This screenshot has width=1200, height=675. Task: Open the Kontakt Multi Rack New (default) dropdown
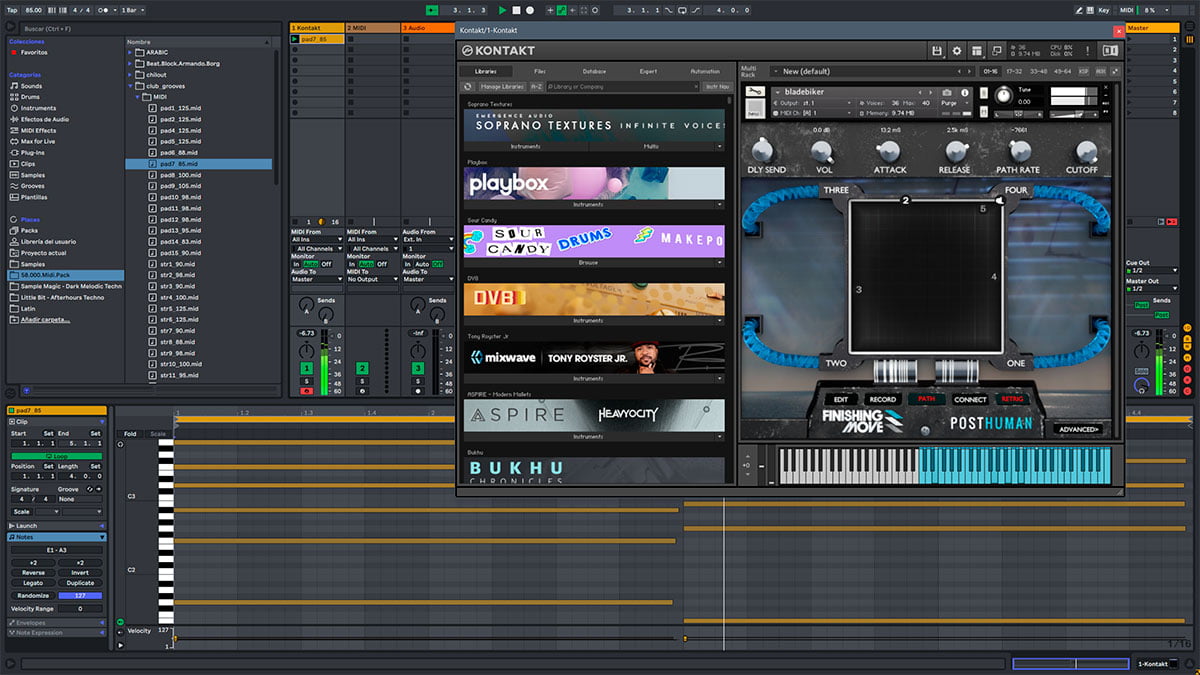point(873,72)
